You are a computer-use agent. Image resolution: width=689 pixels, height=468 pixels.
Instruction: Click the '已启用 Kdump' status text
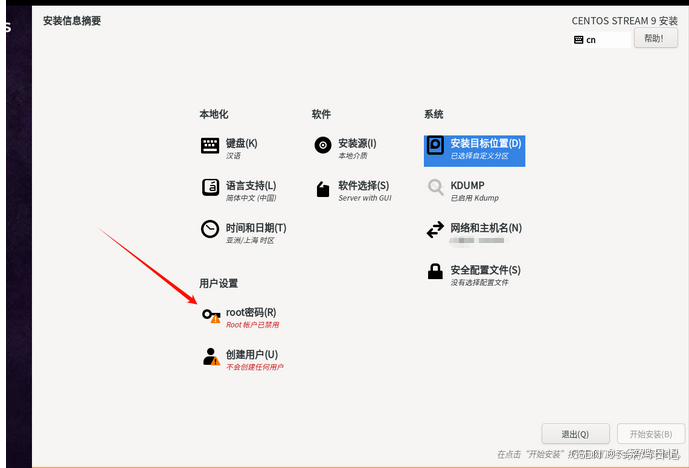pos(475,198)
